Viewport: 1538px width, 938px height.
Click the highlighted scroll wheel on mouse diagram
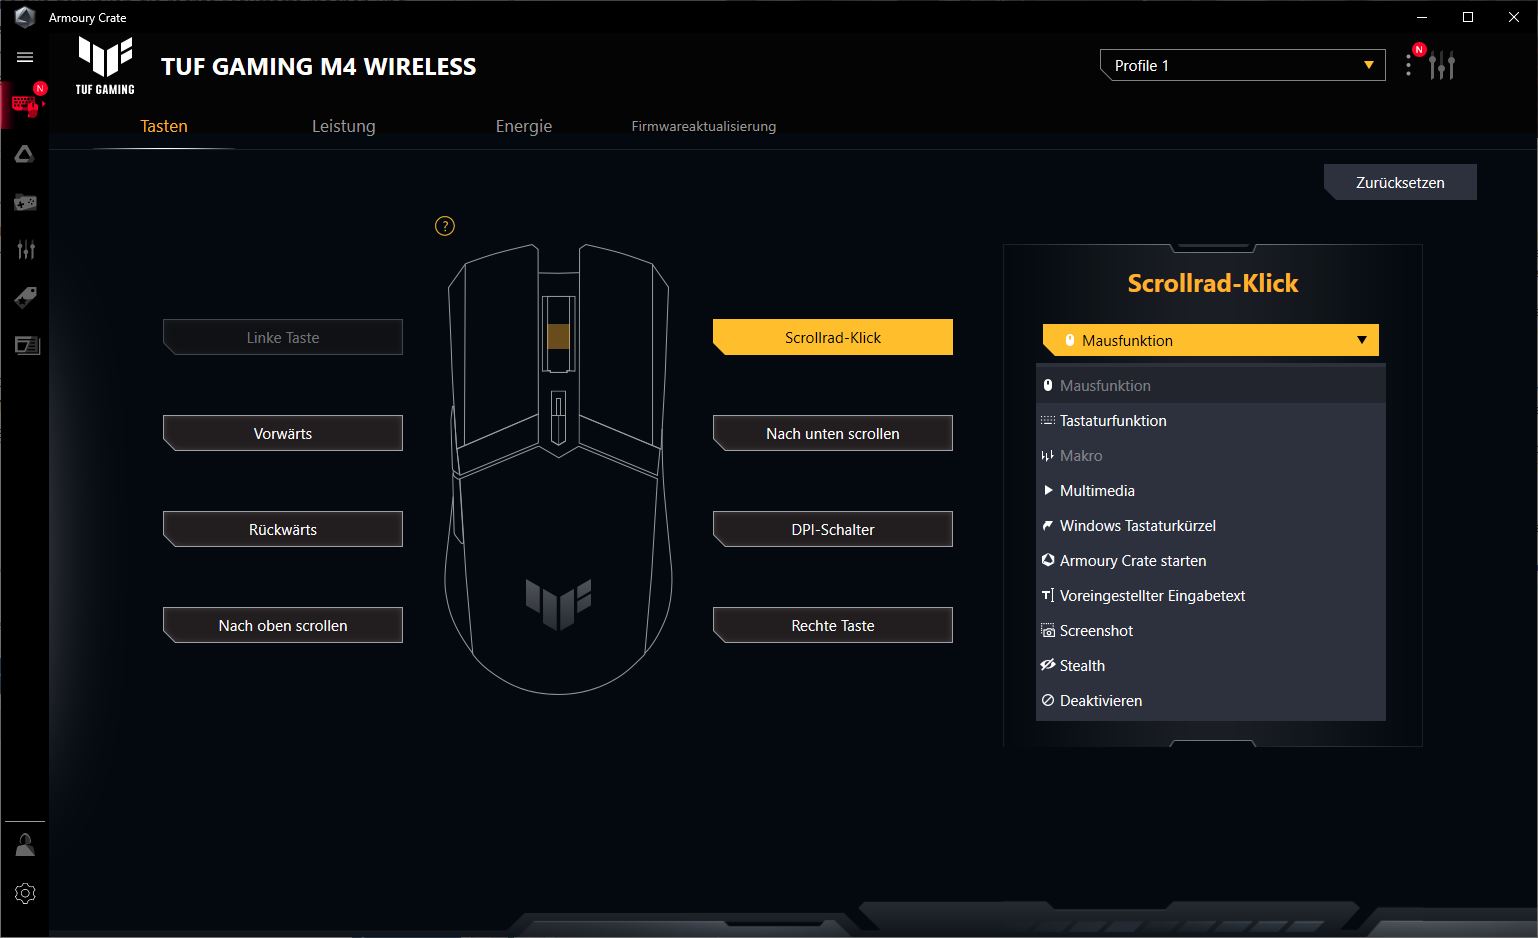559,336
